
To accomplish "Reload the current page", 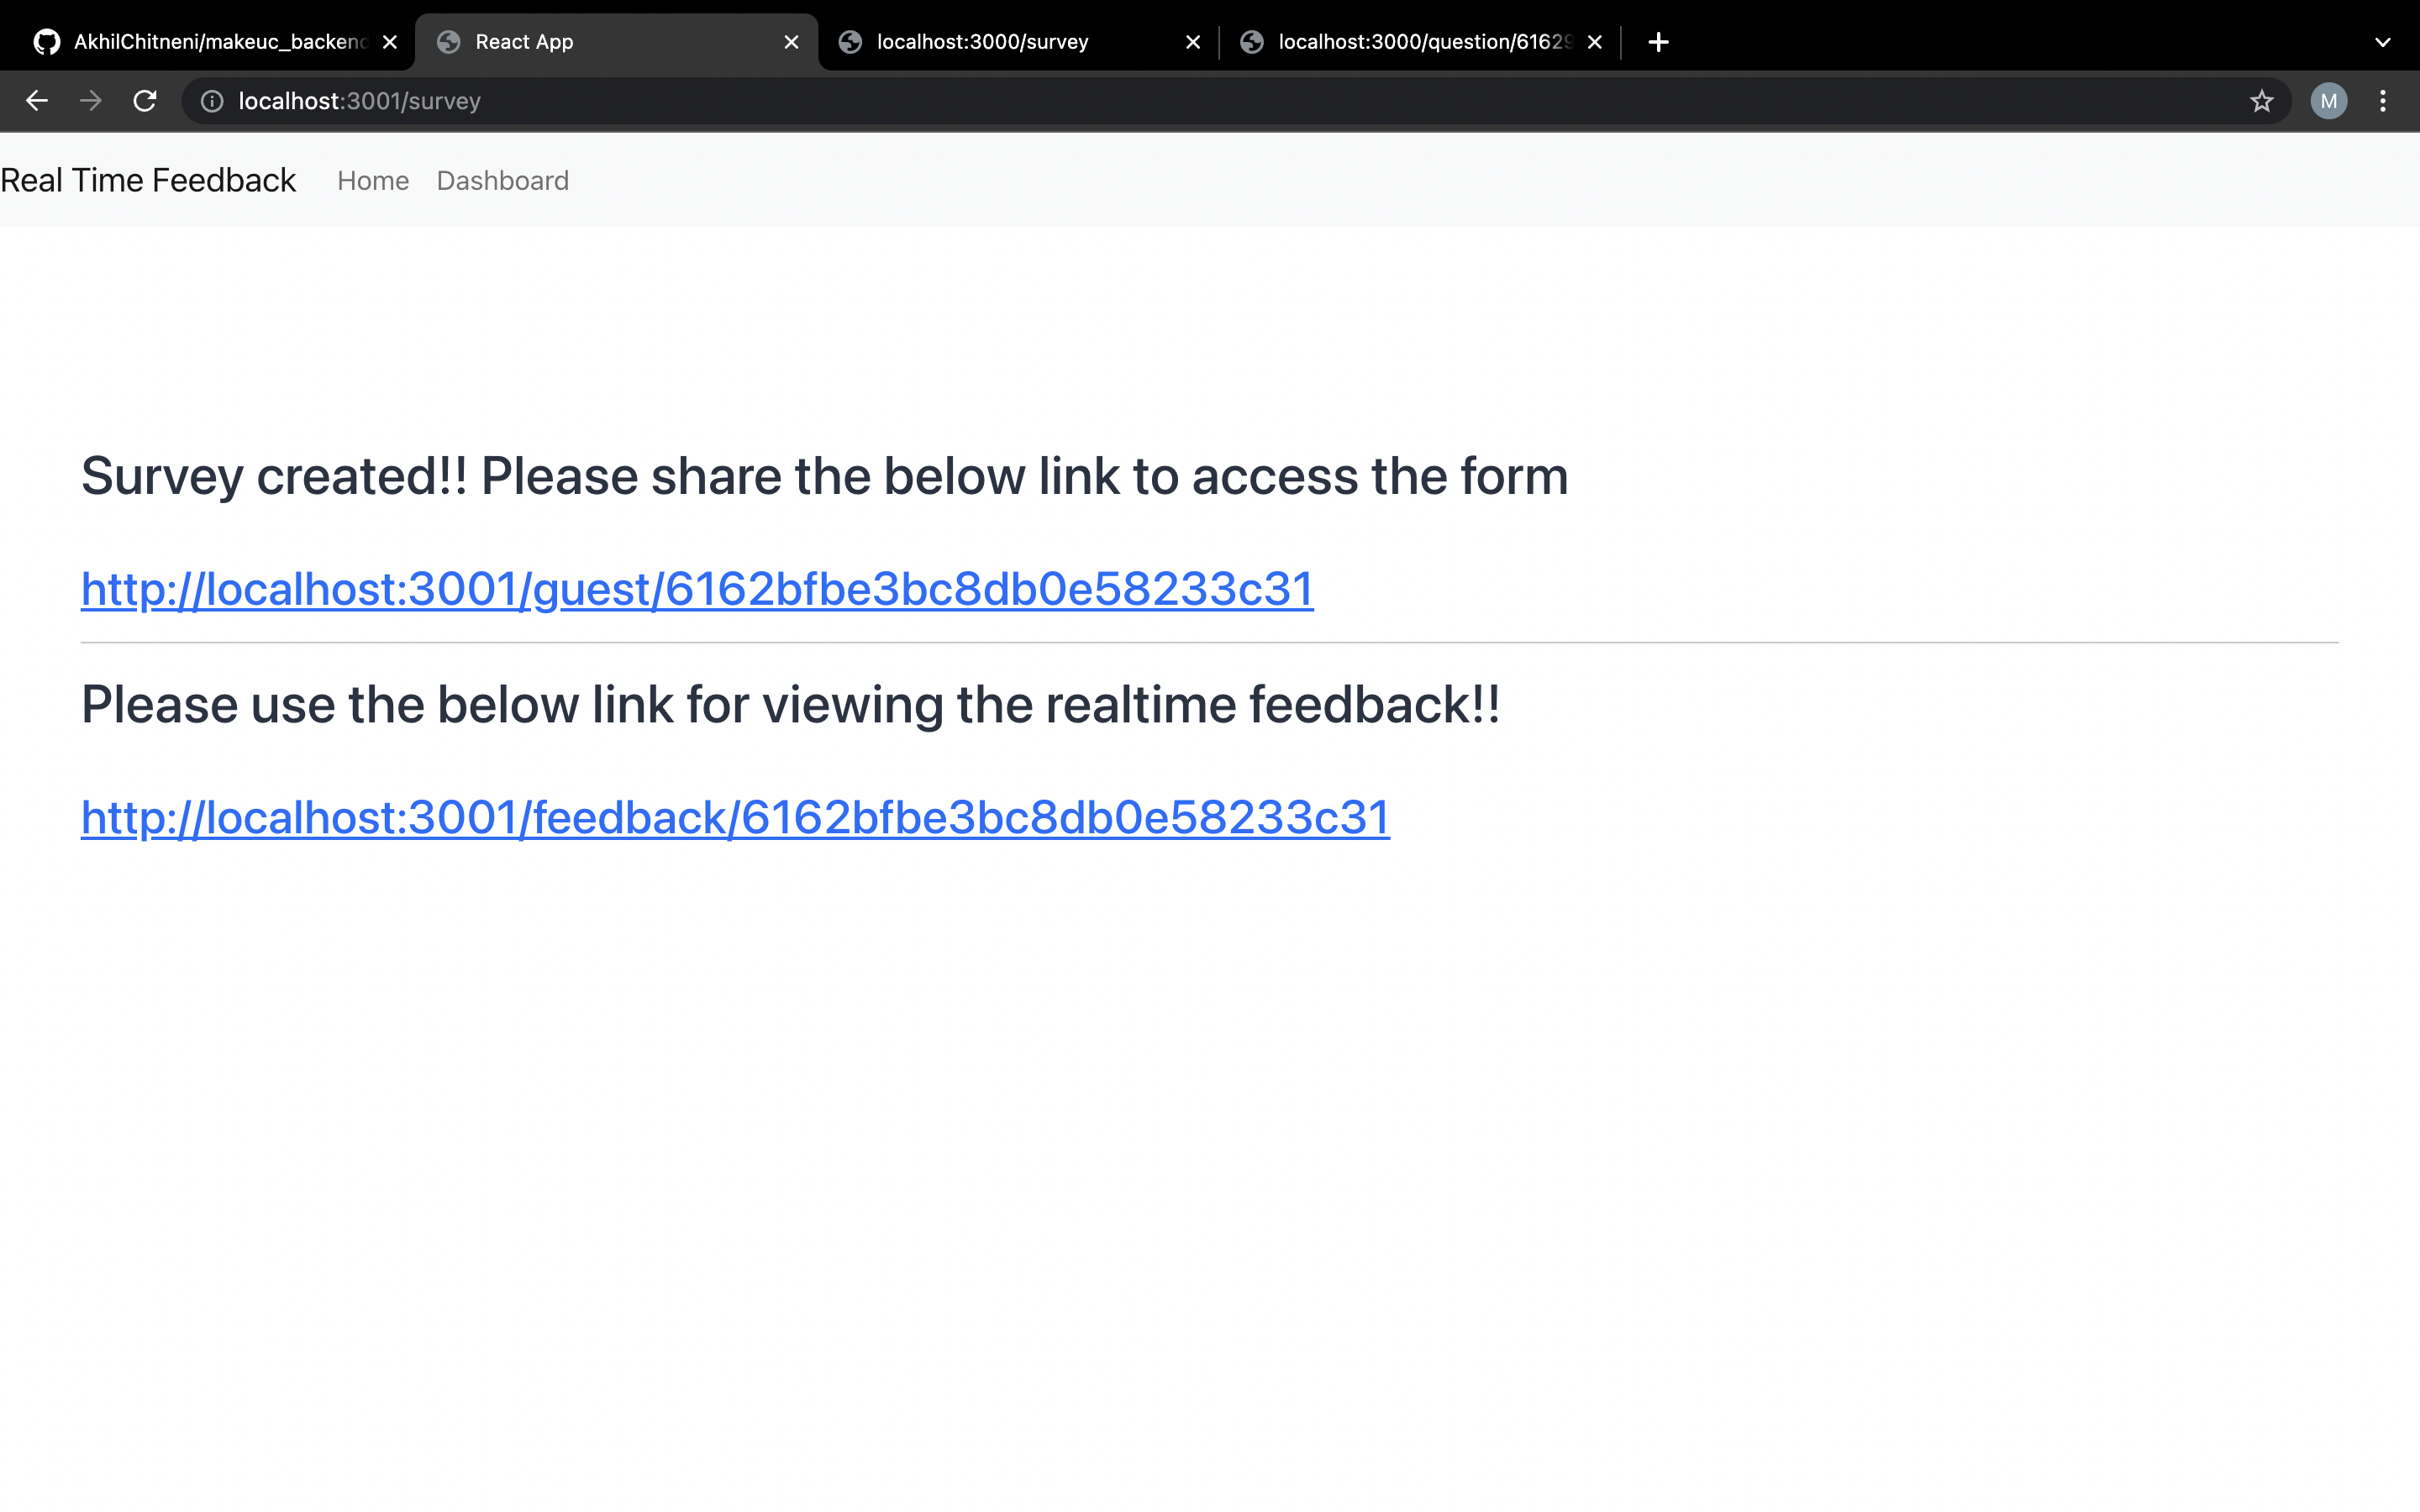I will [145, 101].
